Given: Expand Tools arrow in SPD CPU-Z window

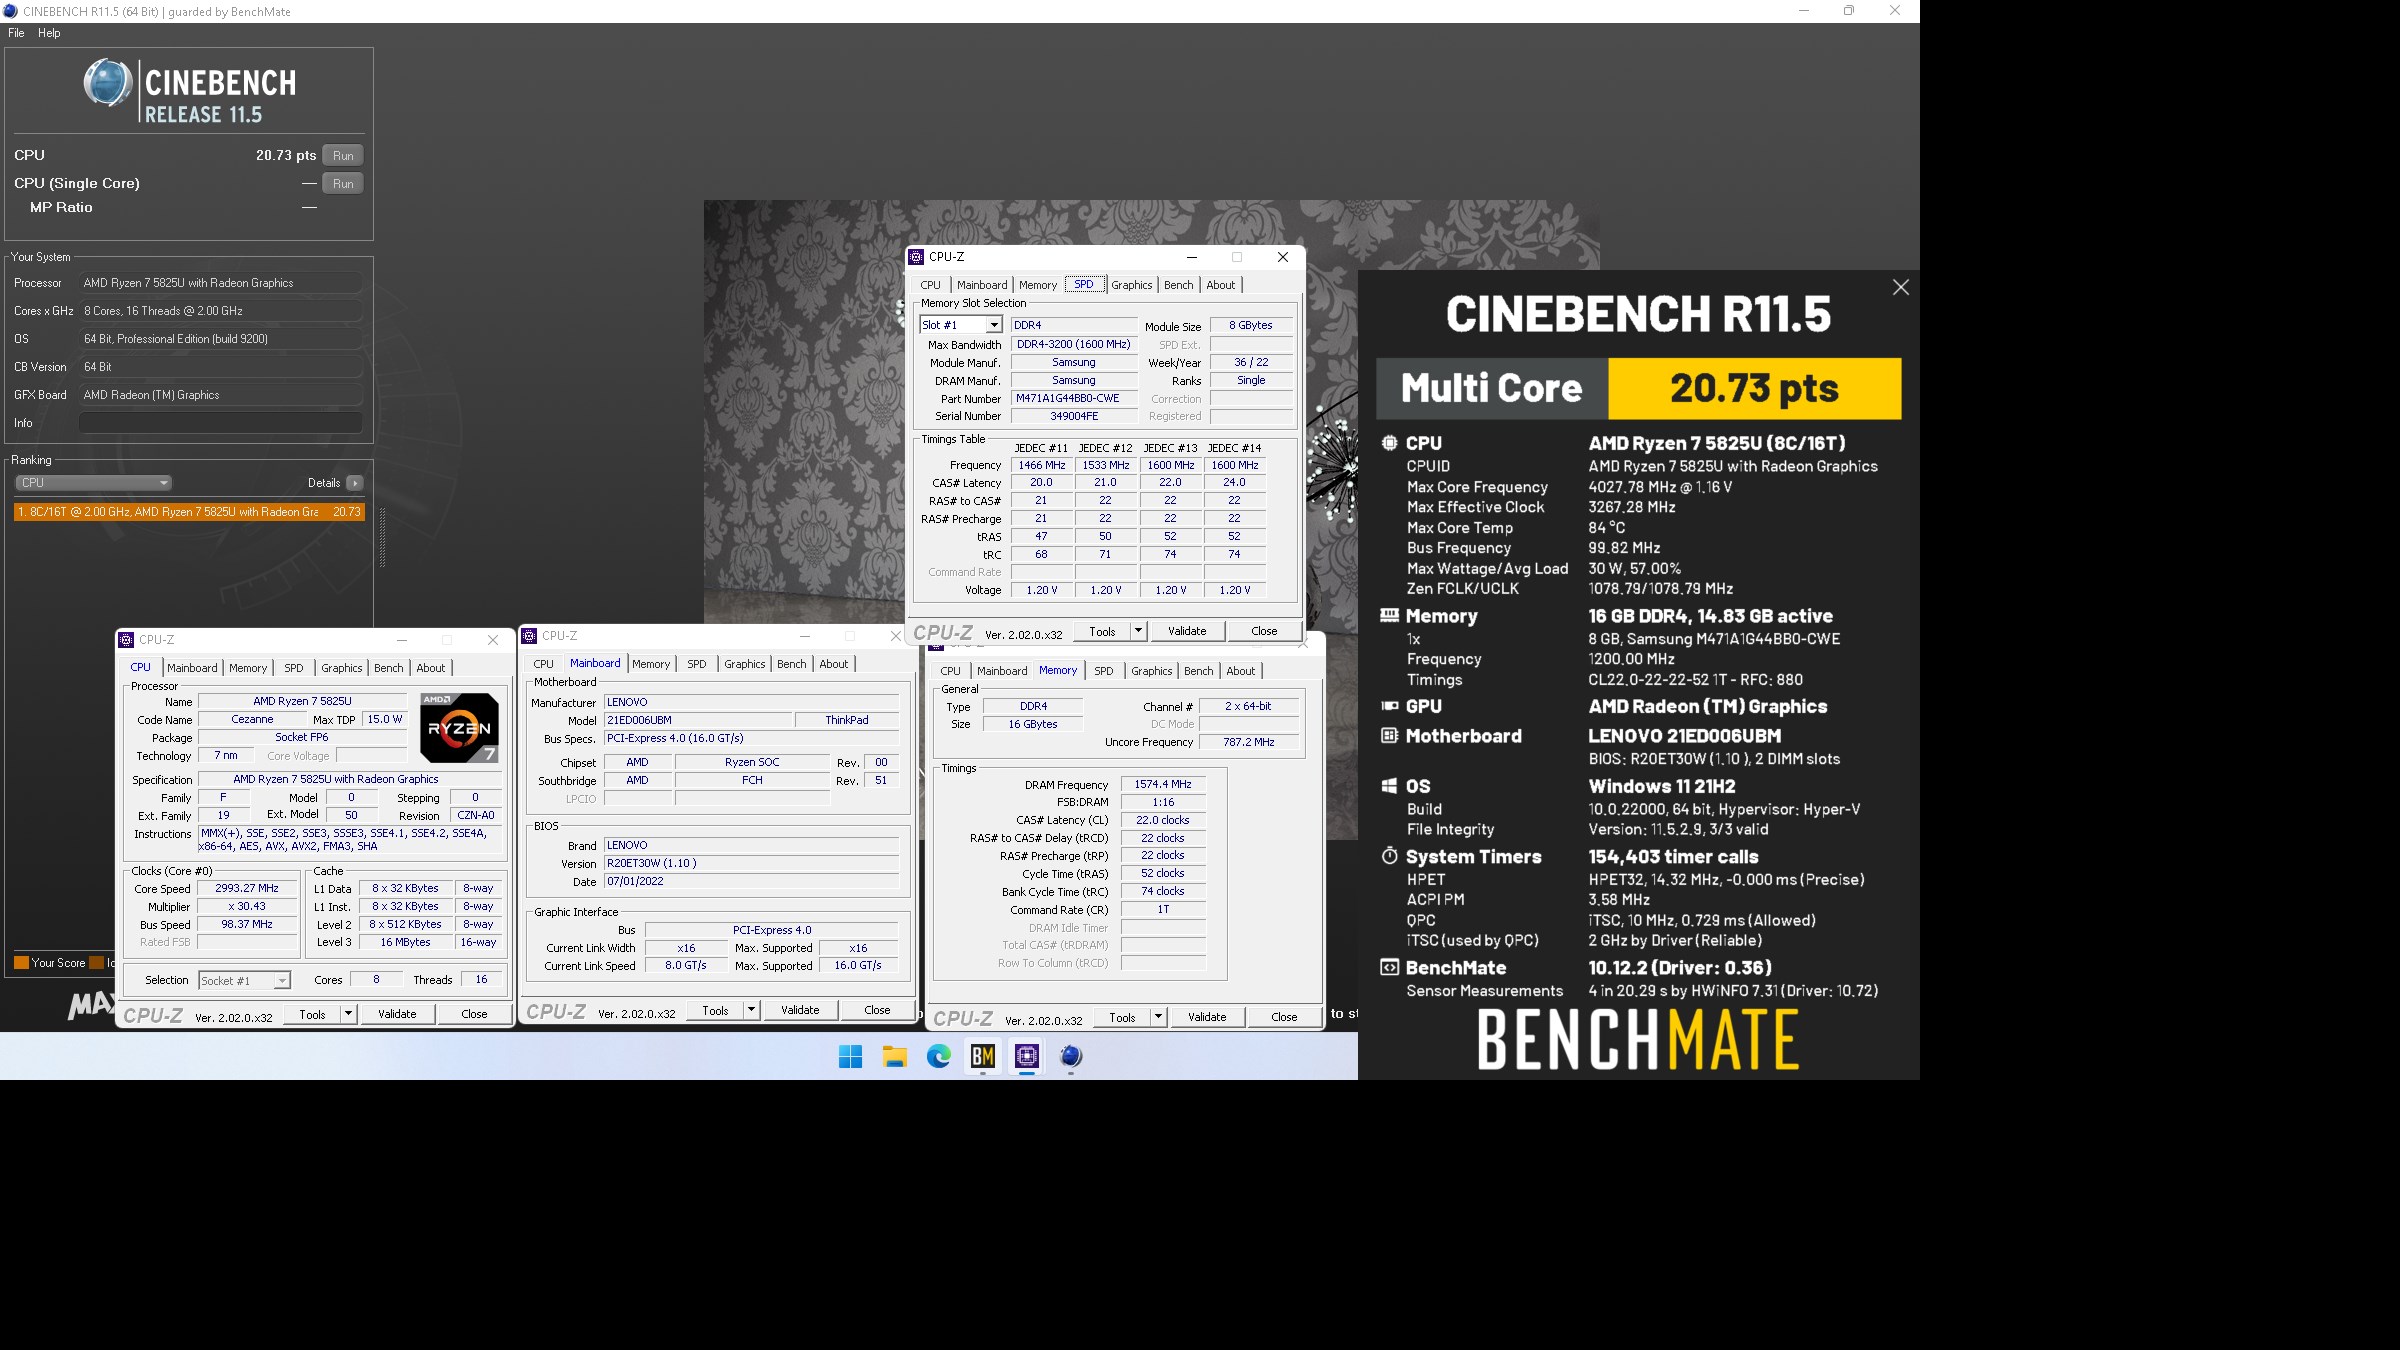Looking at the screenshot, I should 1138,631.
